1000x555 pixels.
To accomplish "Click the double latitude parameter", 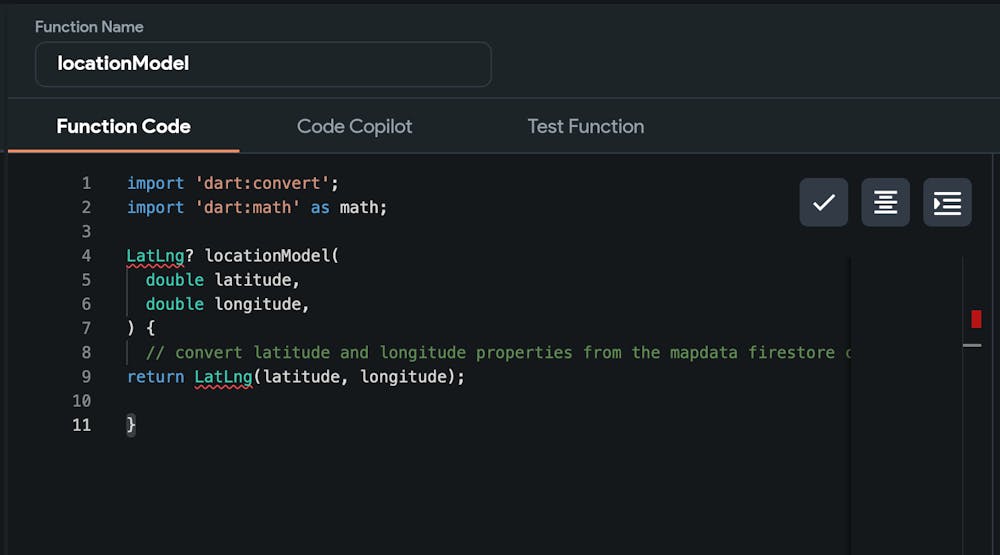I will (222, 280).
